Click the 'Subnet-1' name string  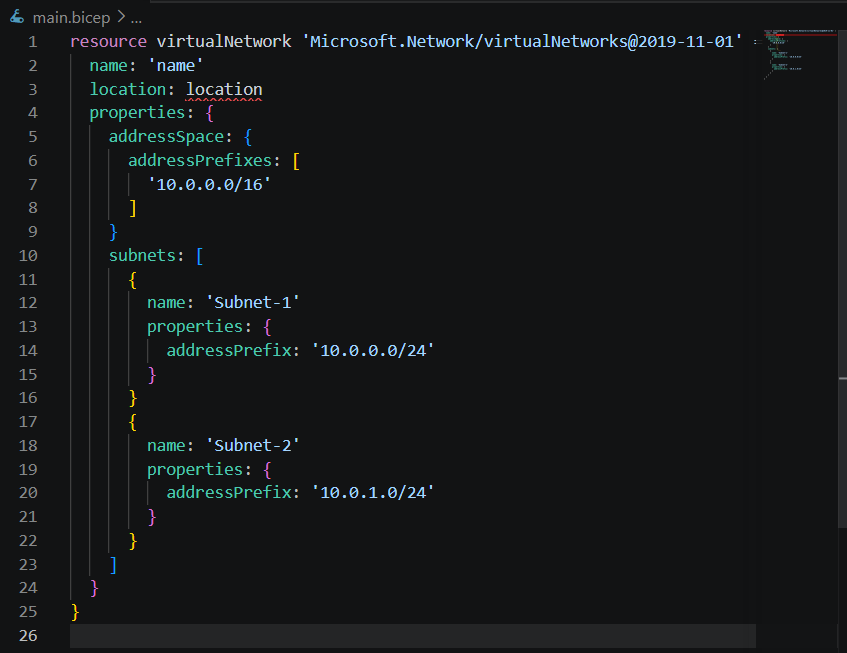tap(253, 302)
